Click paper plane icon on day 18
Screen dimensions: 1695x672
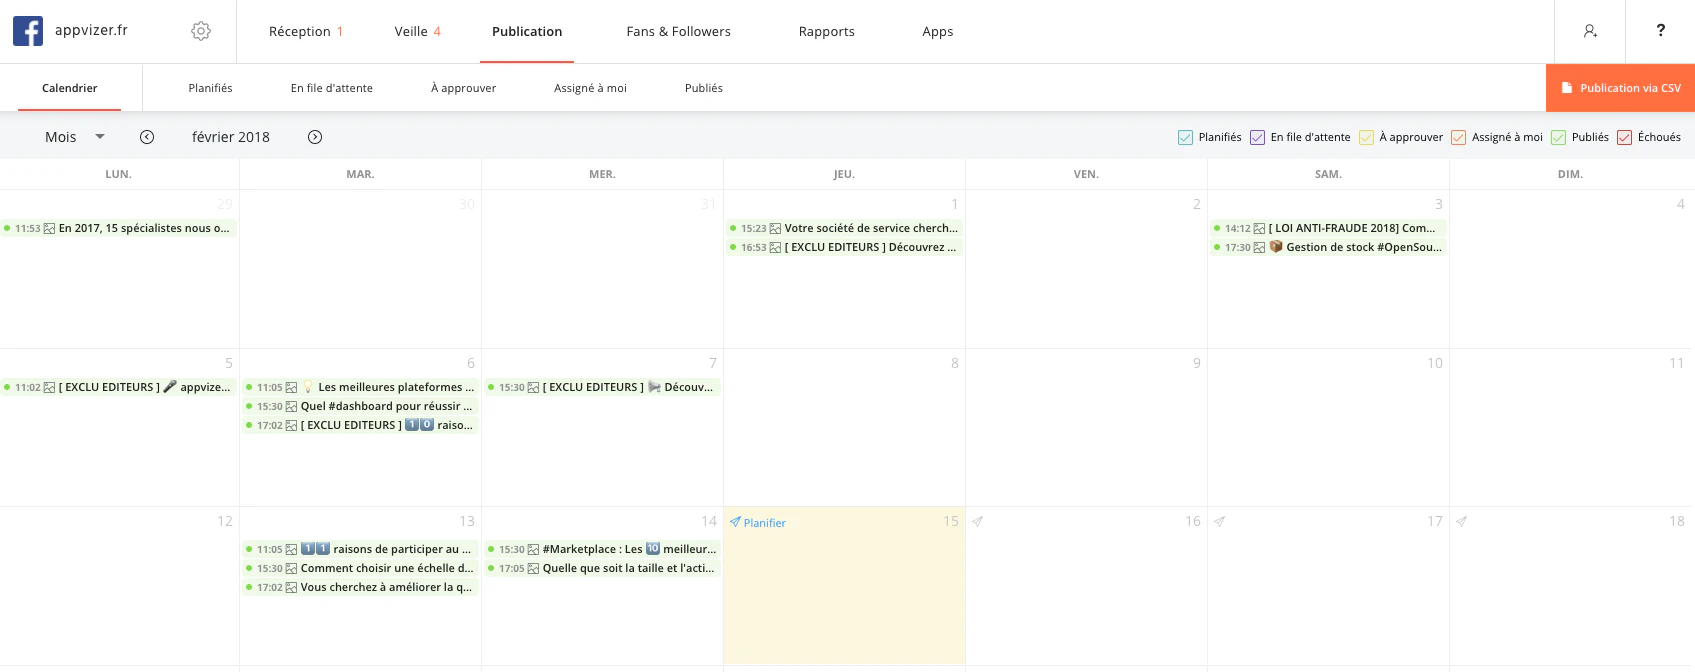coord(1462,522)
